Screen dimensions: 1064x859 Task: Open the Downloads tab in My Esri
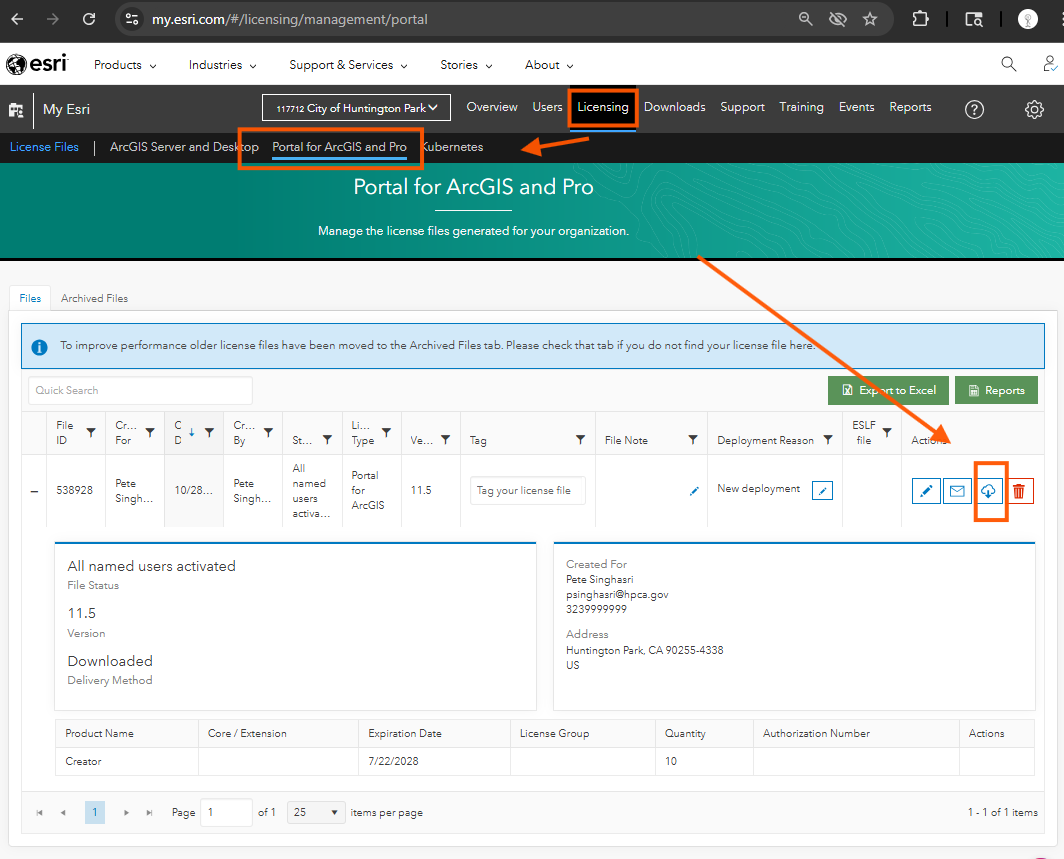[x=674, y=107]
